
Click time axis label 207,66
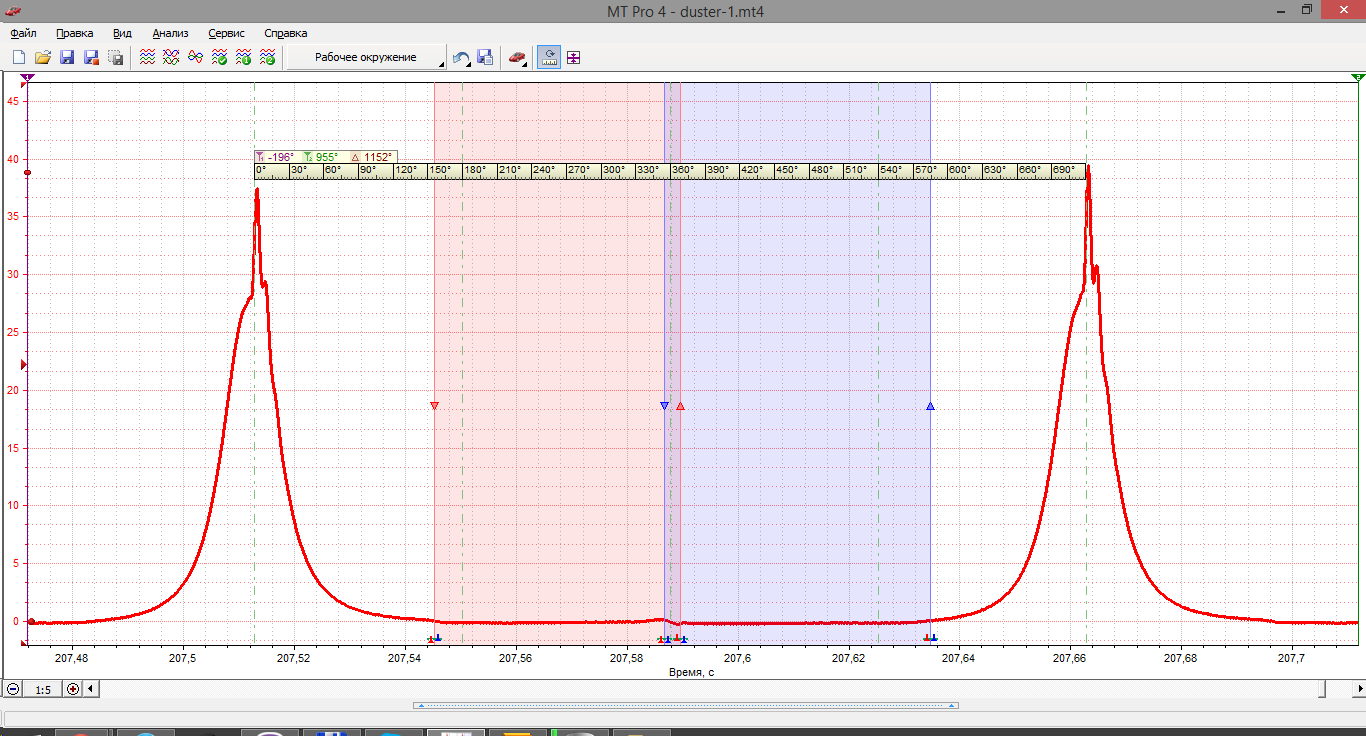(x=1070, y=659)
